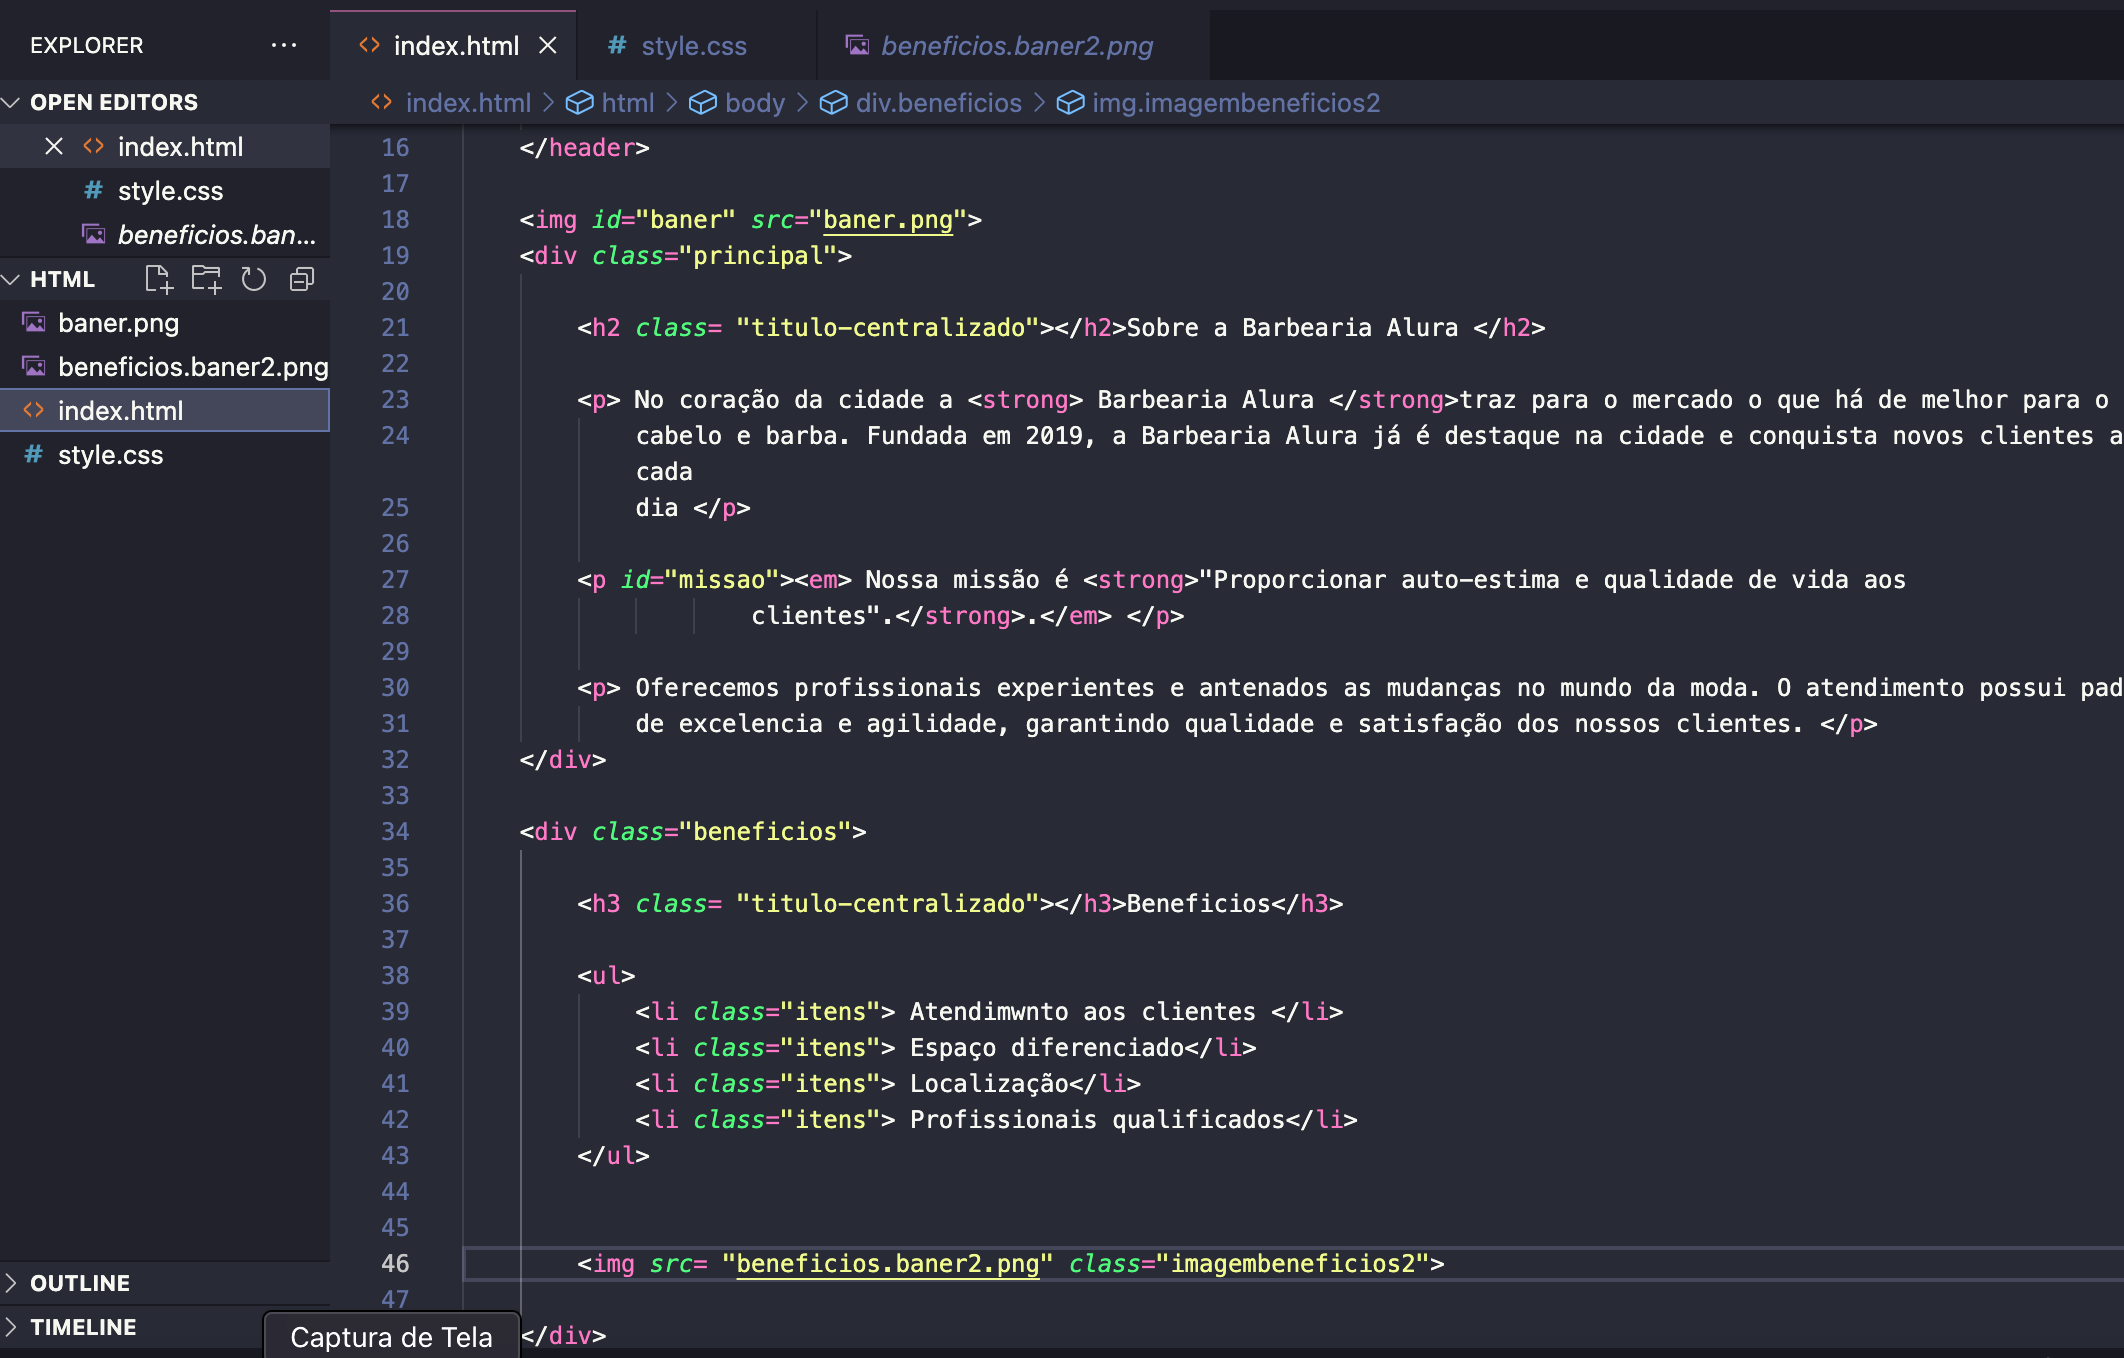Click the opening <ul> tag on line 38
The width and height of the screenshot is (2124, 1358).
pos(606,975)
